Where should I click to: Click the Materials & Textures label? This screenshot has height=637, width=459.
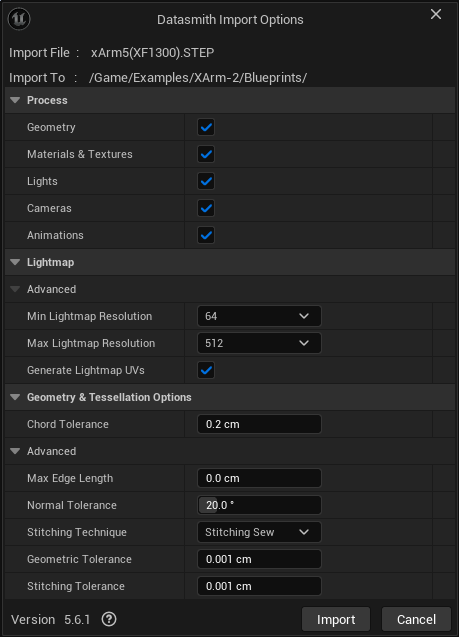point(80,154)
